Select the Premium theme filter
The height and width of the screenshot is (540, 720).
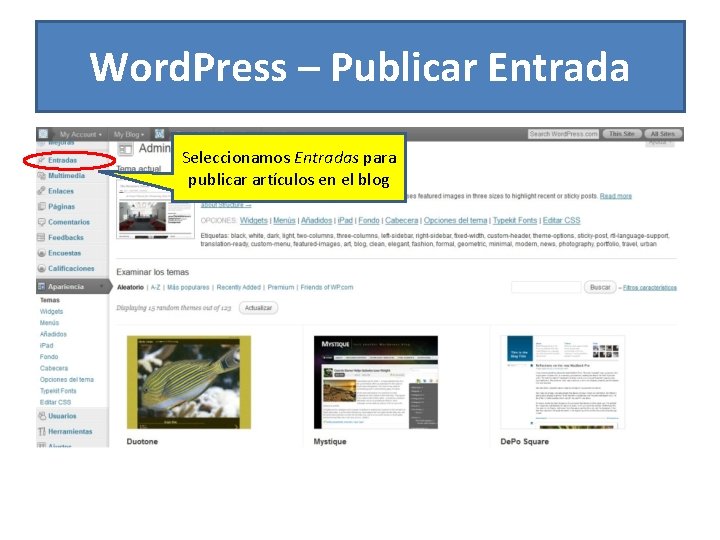click(x=281, y=287)
